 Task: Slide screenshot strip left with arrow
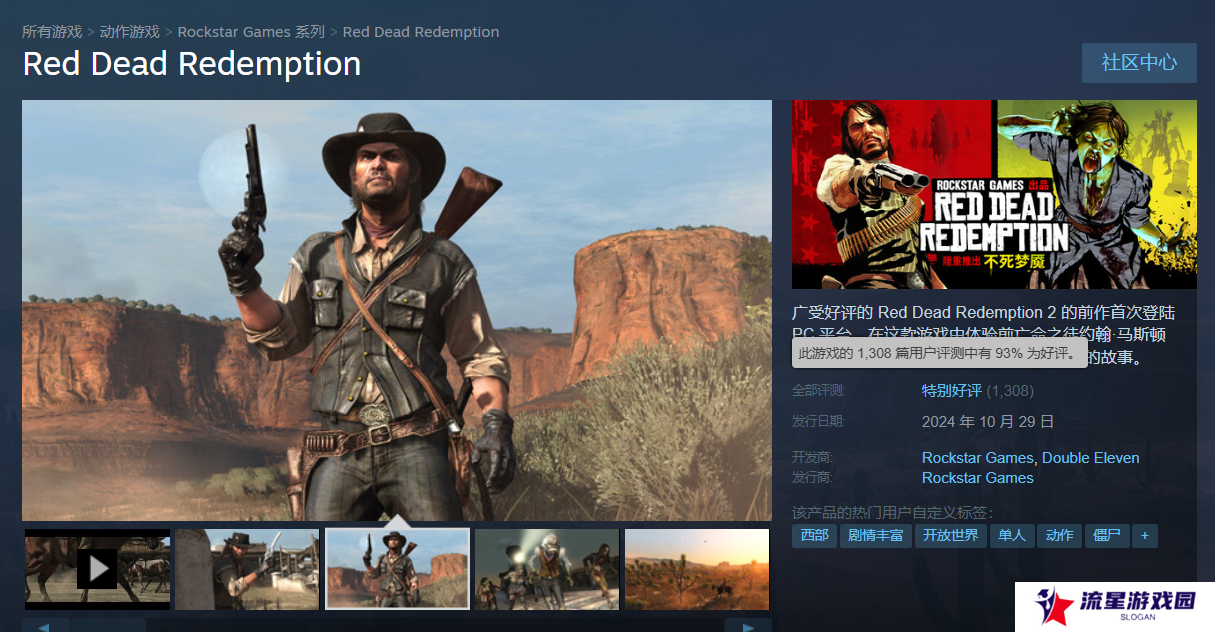click(x=46, y=625)
